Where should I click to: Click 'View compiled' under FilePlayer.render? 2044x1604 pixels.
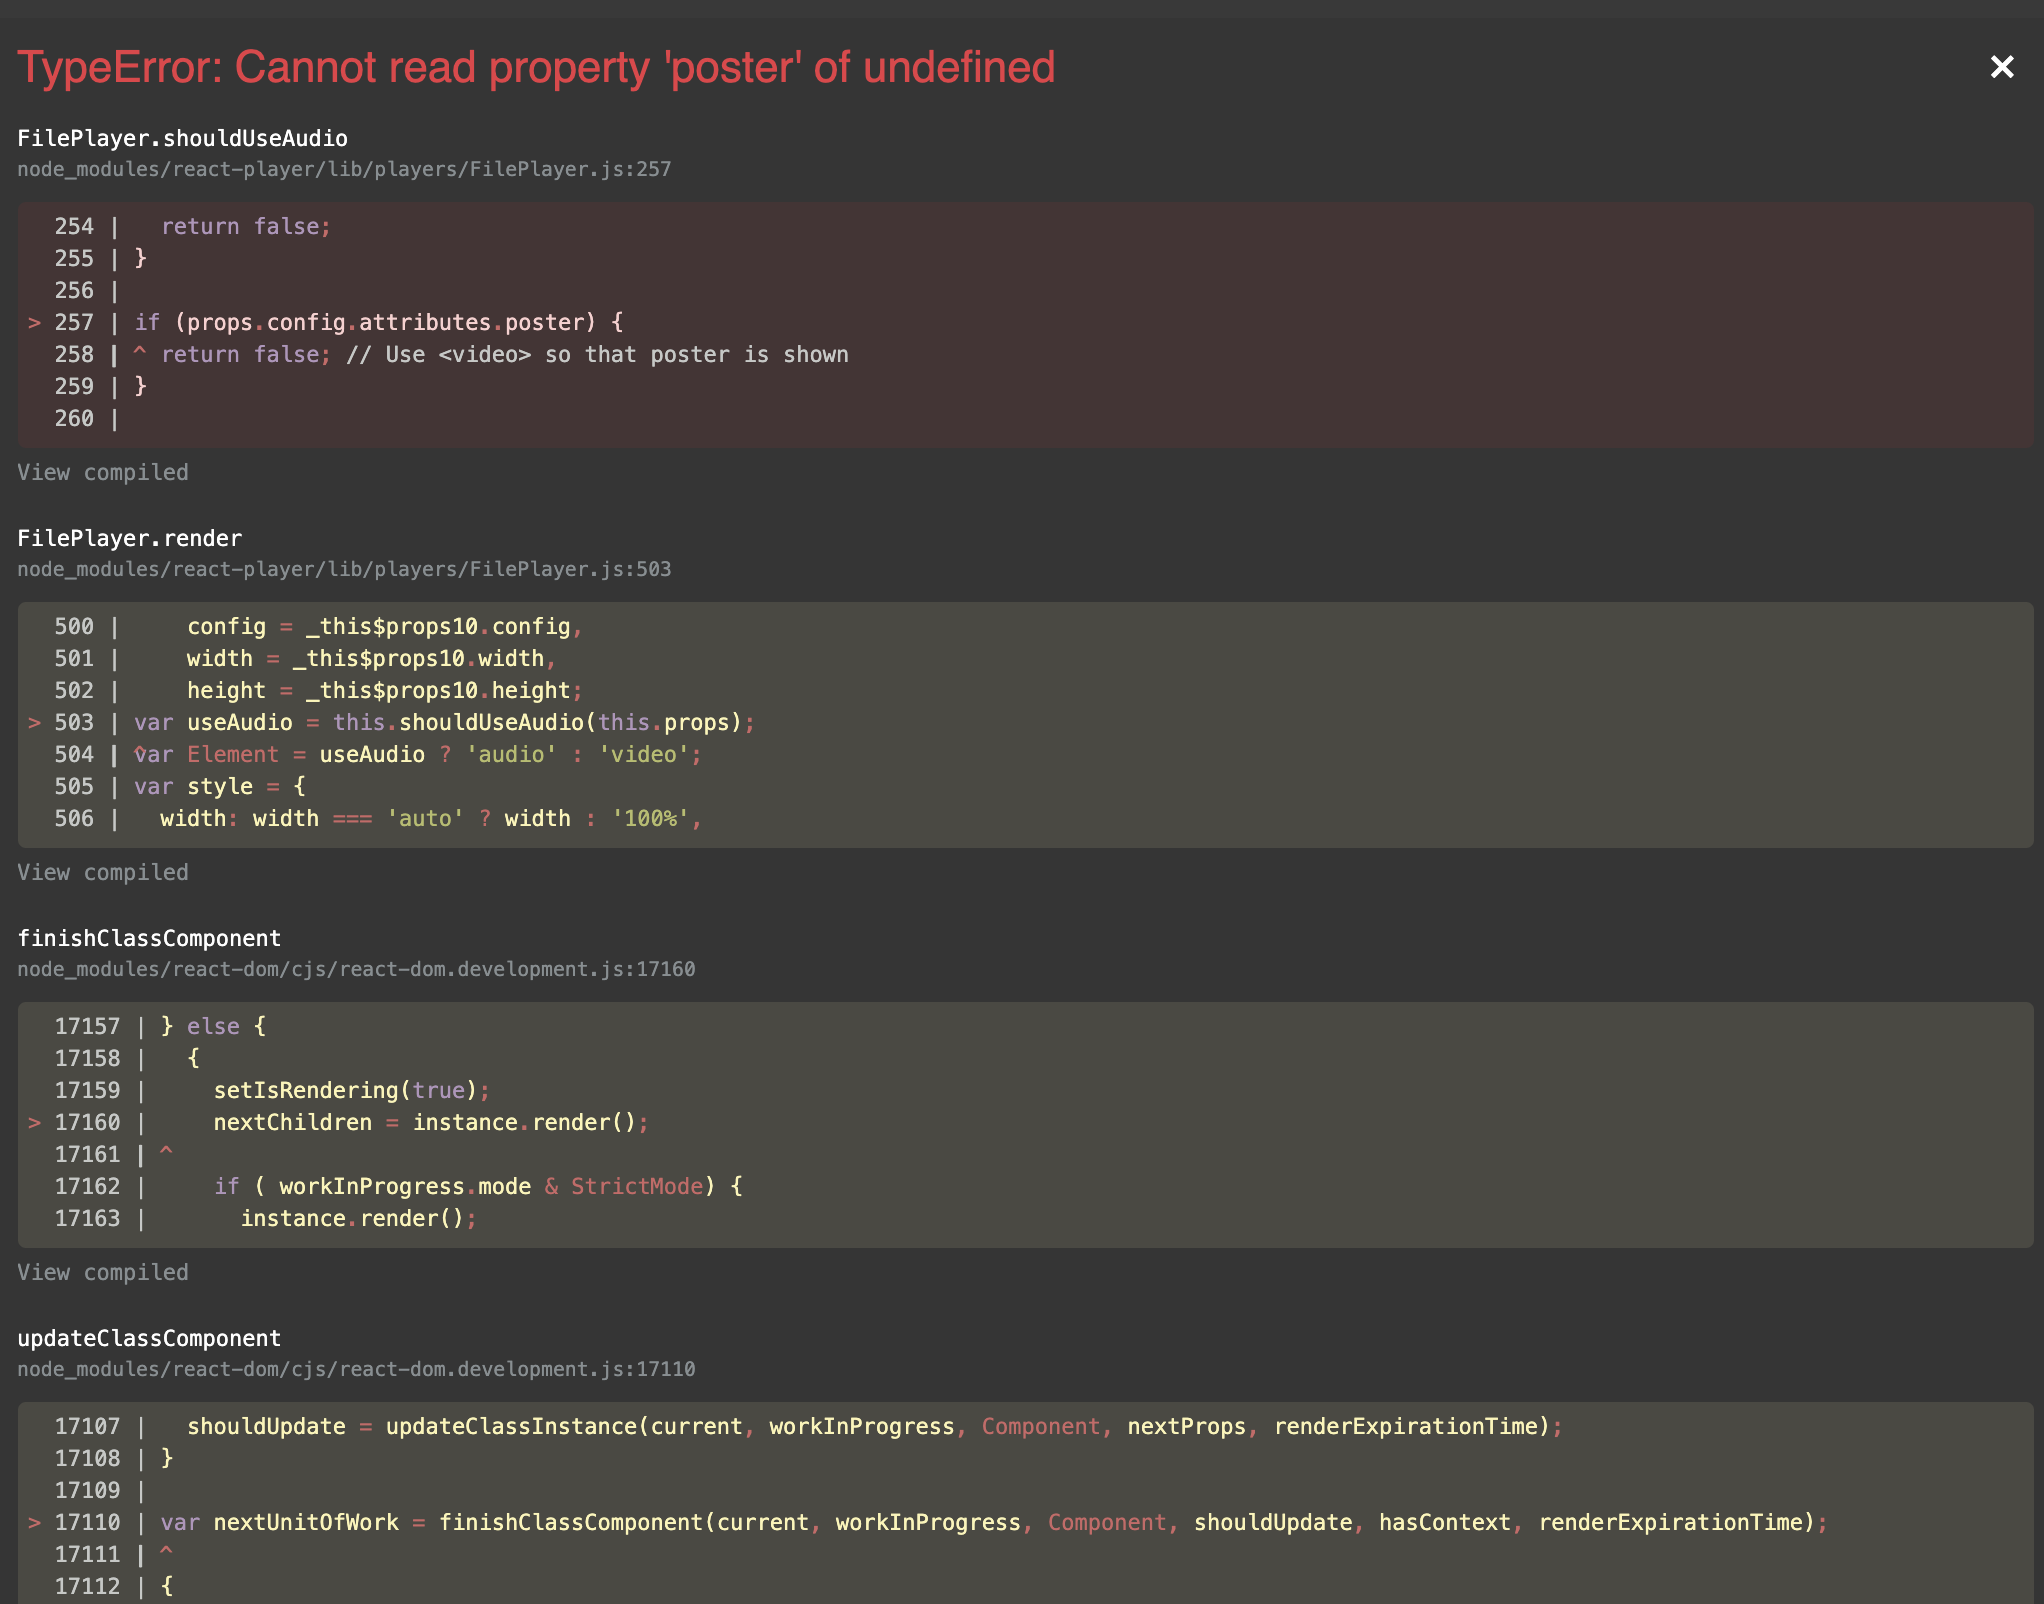tap(102, 872)
